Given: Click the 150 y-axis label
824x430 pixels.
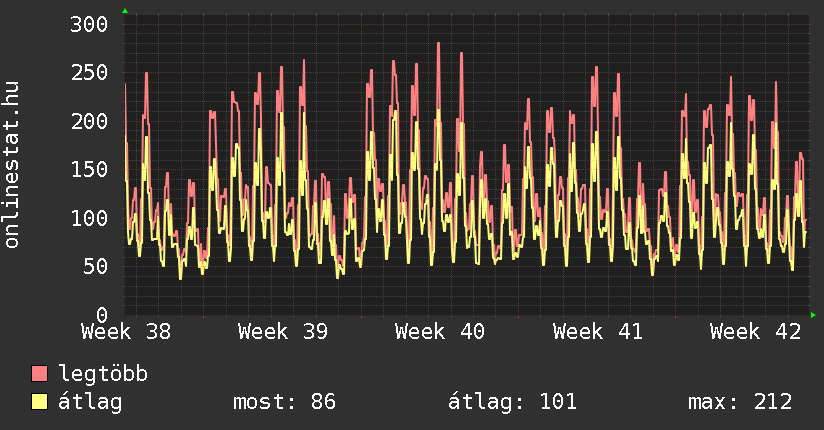Looking at the screenshot, I should pyautogui.click(x=89, y=169).
